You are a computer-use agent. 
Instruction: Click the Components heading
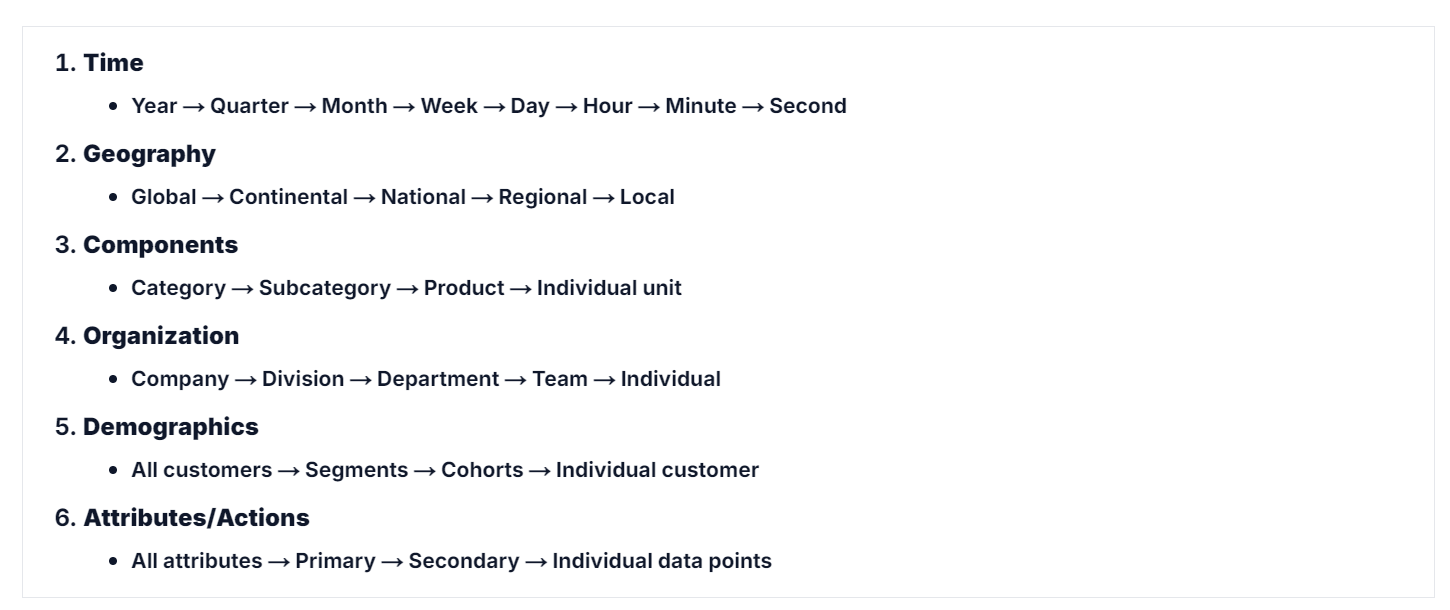tap(160, 245)
